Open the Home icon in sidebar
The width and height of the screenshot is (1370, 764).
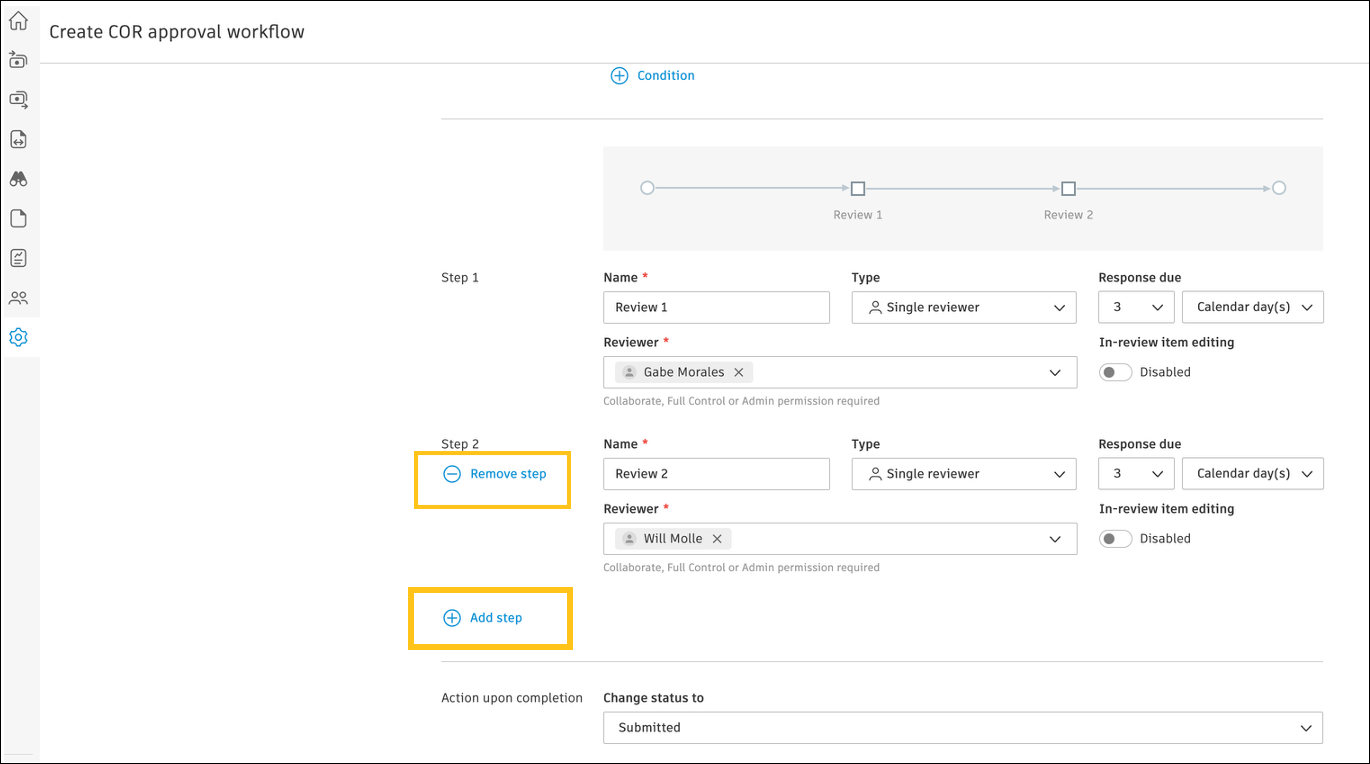pos(18,21)
